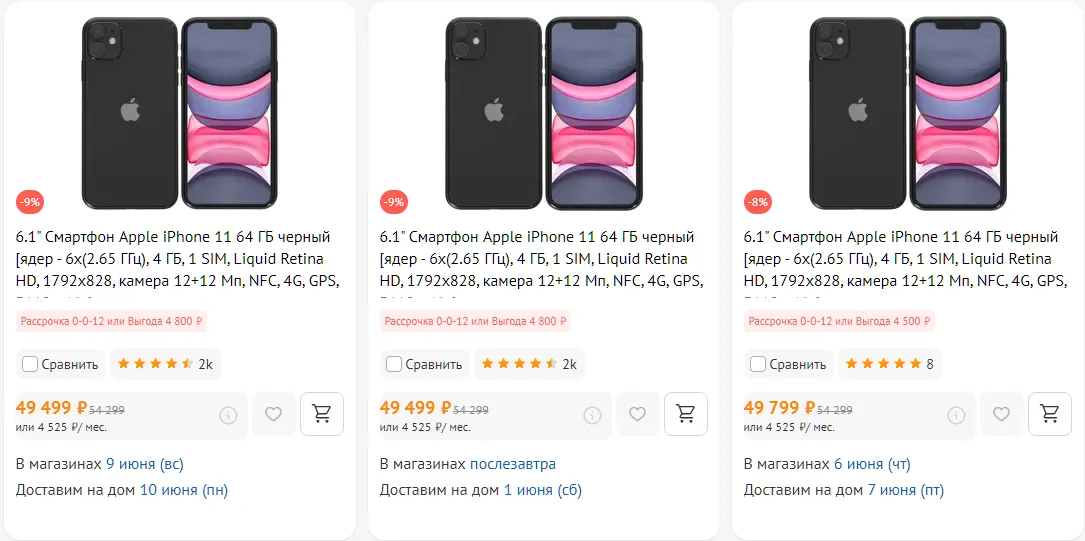Open the 6 июня (чт) store pickup link
Image resolution: width=1085 pixels, height=541 pixels.
(872, 464)
